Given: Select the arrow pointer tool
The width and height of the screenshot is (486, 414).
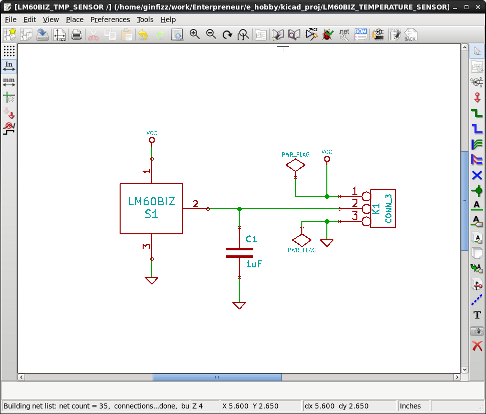Looking at the screenshot, I should tap(477, 51).
